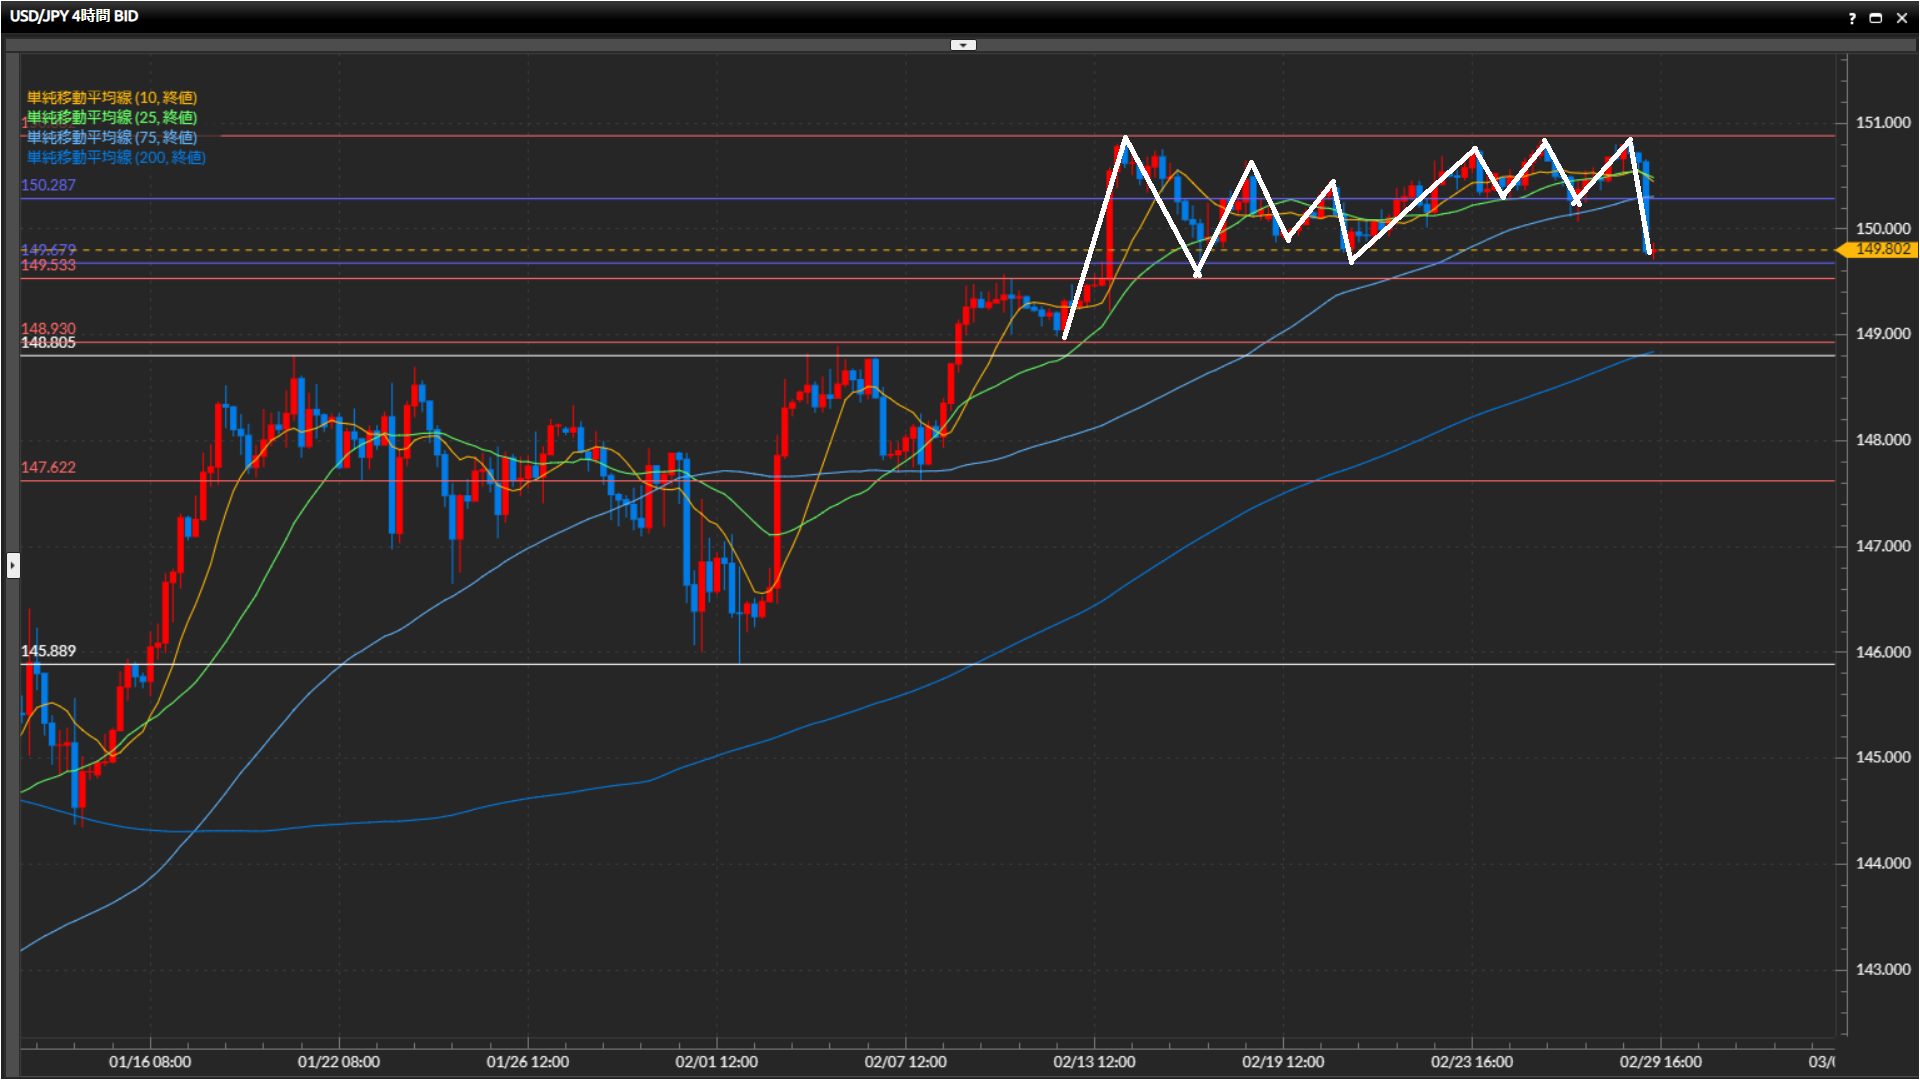This screenshot has height=1080, width=1920.
Task: Maximize the USD/JPY chart window
Action: click(x=1876, y=18)
